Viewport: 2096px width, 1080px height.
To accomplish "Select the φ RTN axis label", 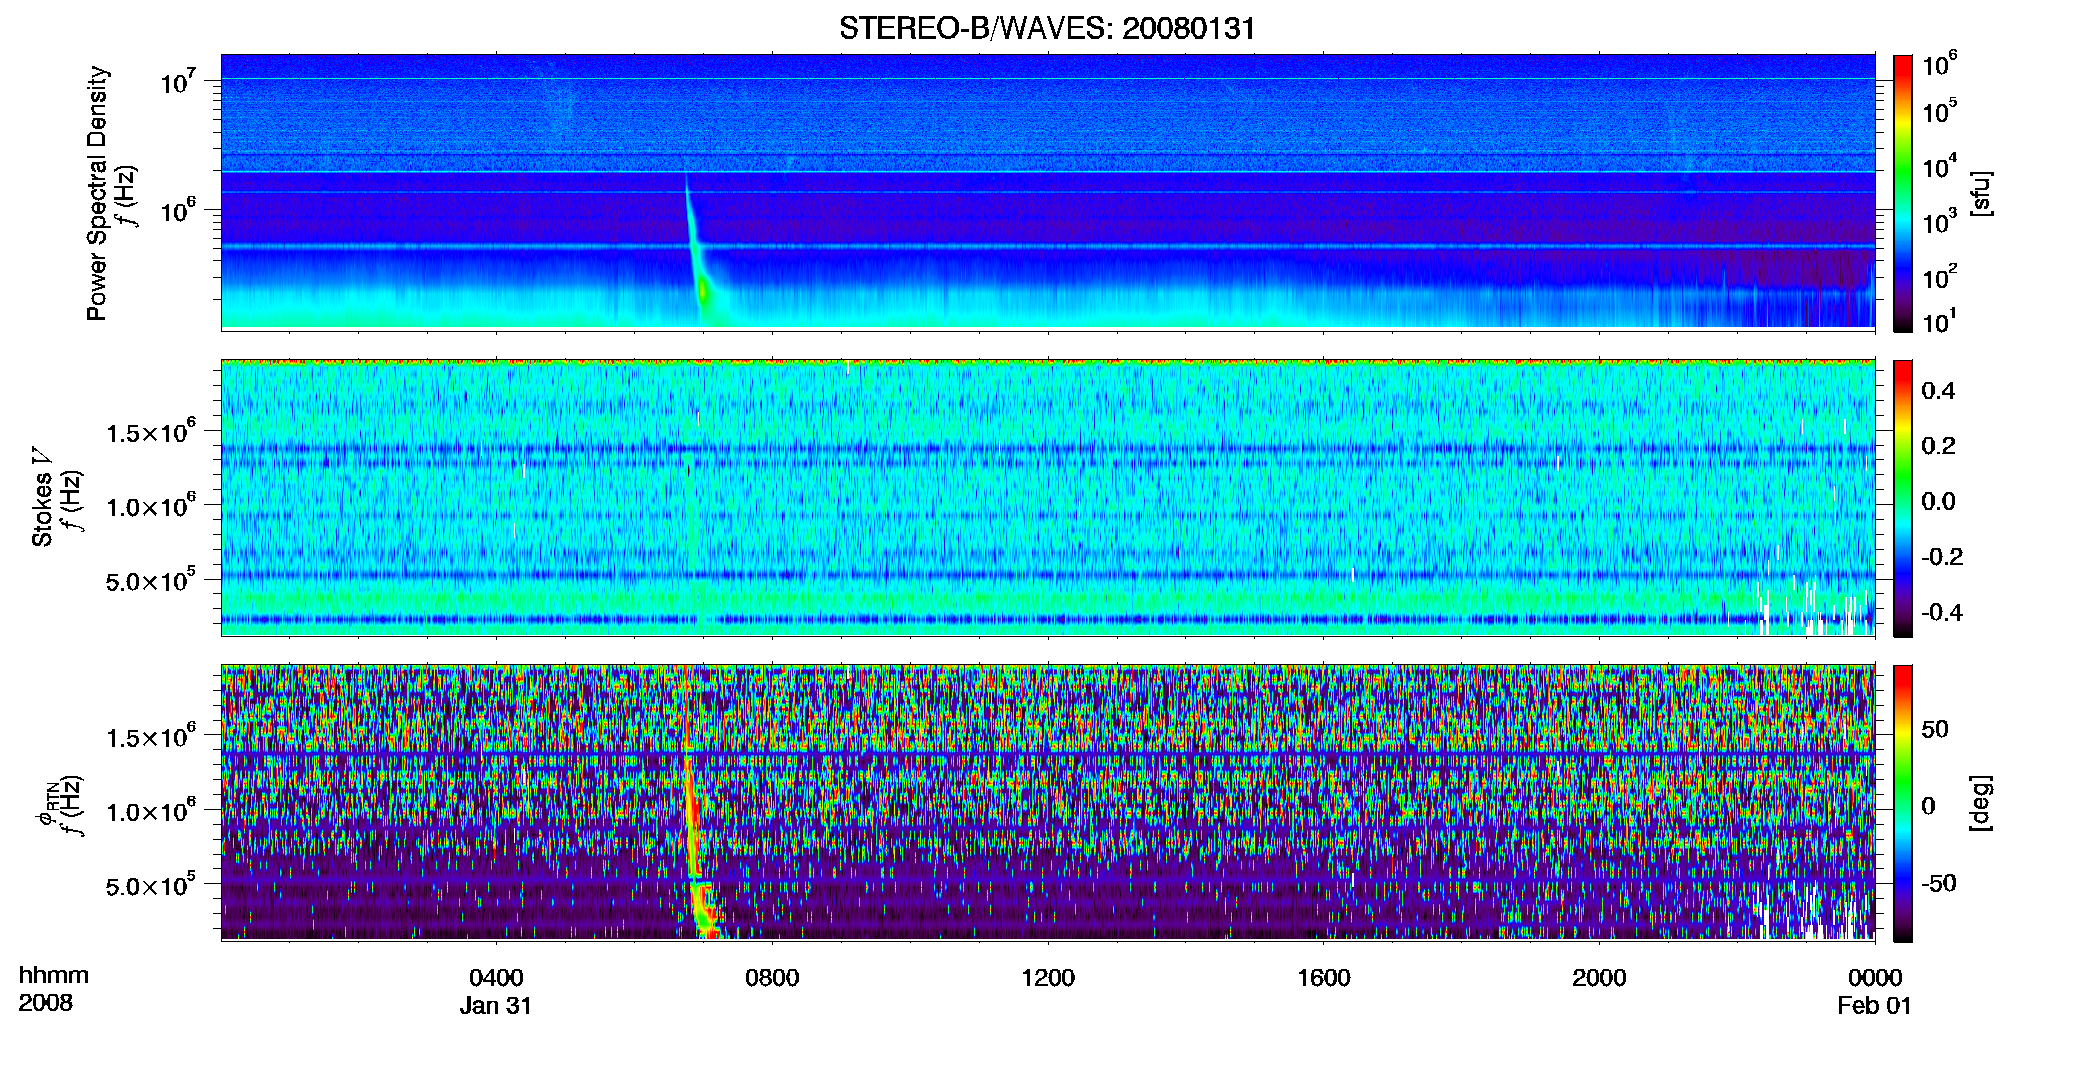I will (x=46, y=805).
